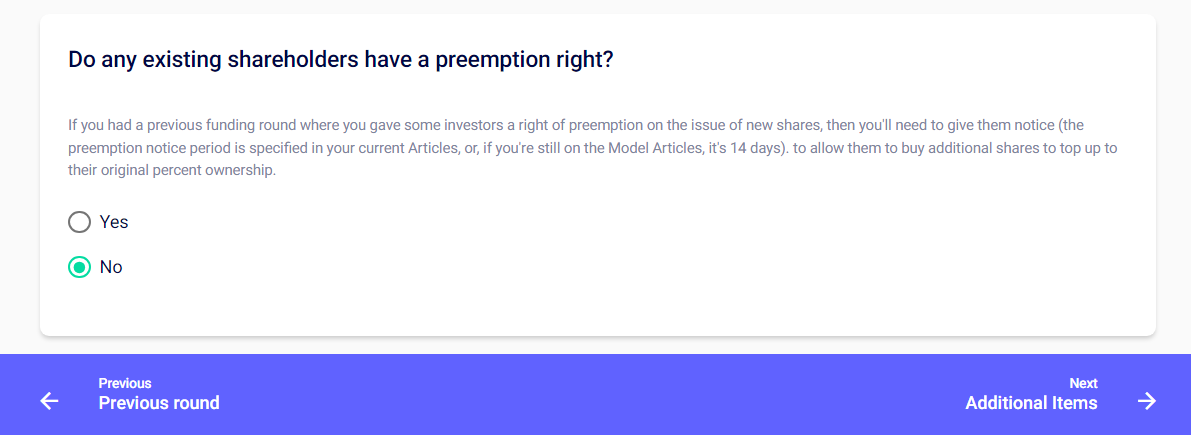This screenshot has width=1191, height=435.
Task: Select the Yes radio button
Action: pos(79,222)
